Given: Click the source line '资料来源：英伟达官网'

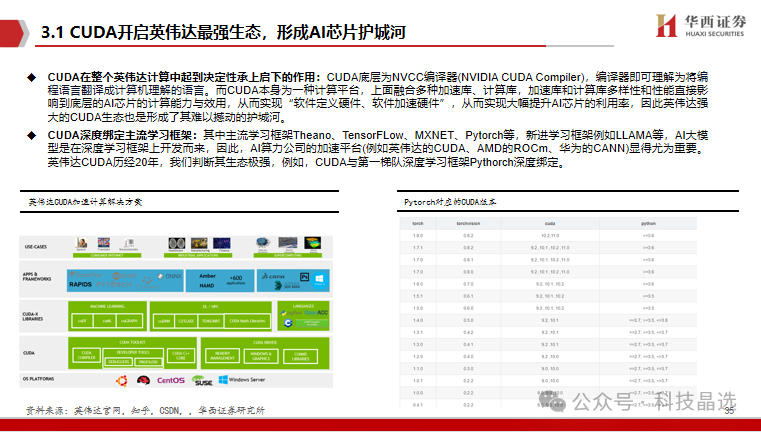Looking at the screenshot, I should (x=73, y=411).
